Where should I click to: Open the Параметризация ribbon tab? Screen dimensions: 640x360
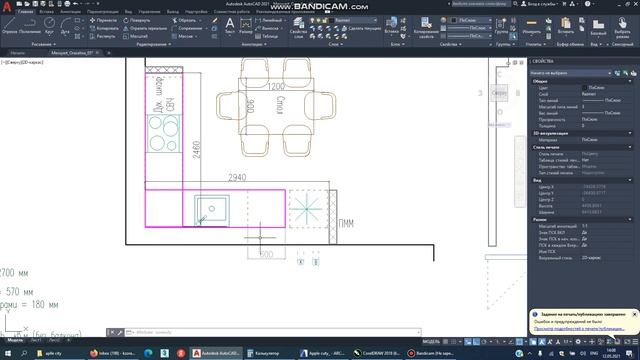(x=103, y=12)
